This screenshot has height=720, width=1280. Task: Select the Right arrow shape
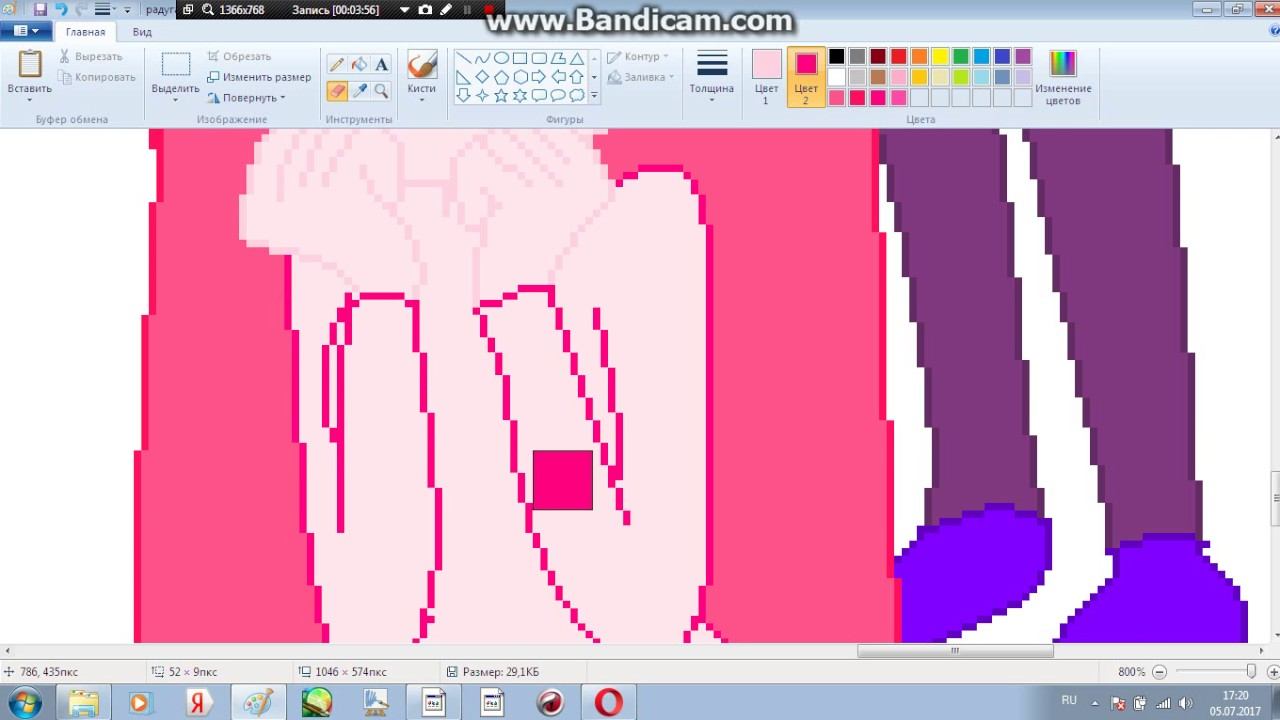tap(539, 77)
